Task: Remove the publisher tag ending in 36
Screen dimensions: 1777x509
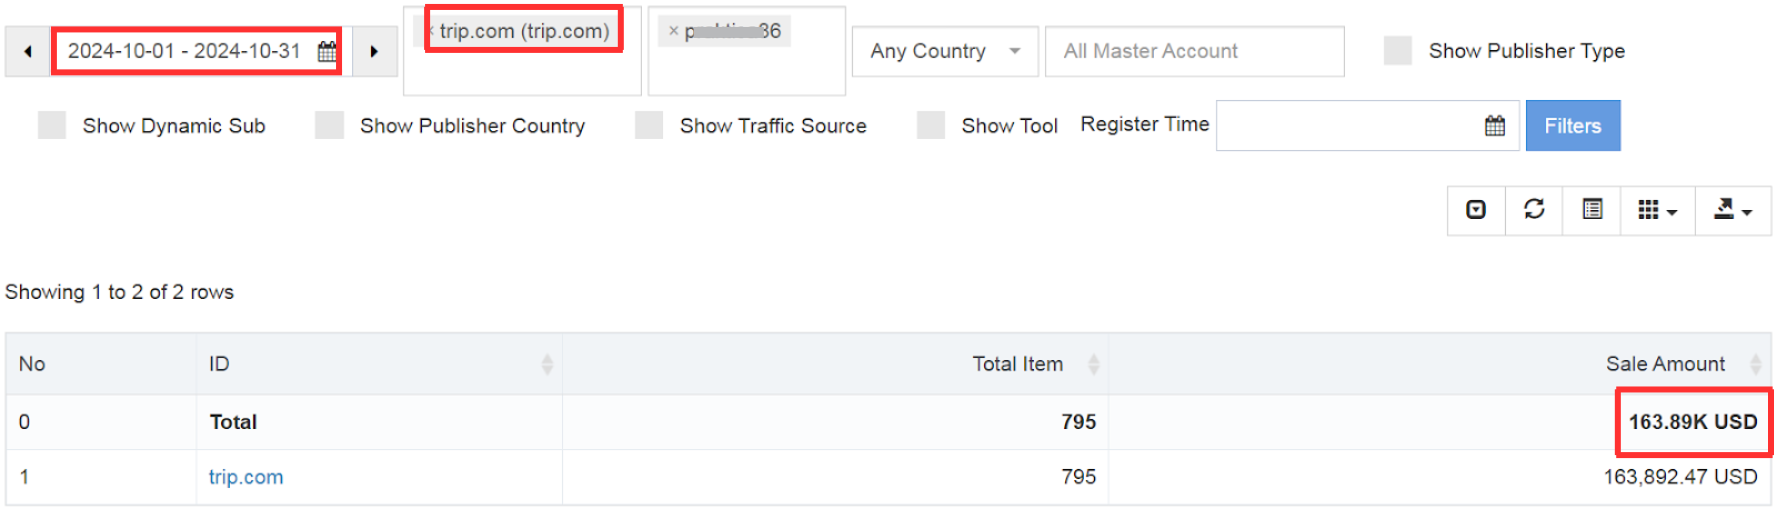Action: point(673,31)
